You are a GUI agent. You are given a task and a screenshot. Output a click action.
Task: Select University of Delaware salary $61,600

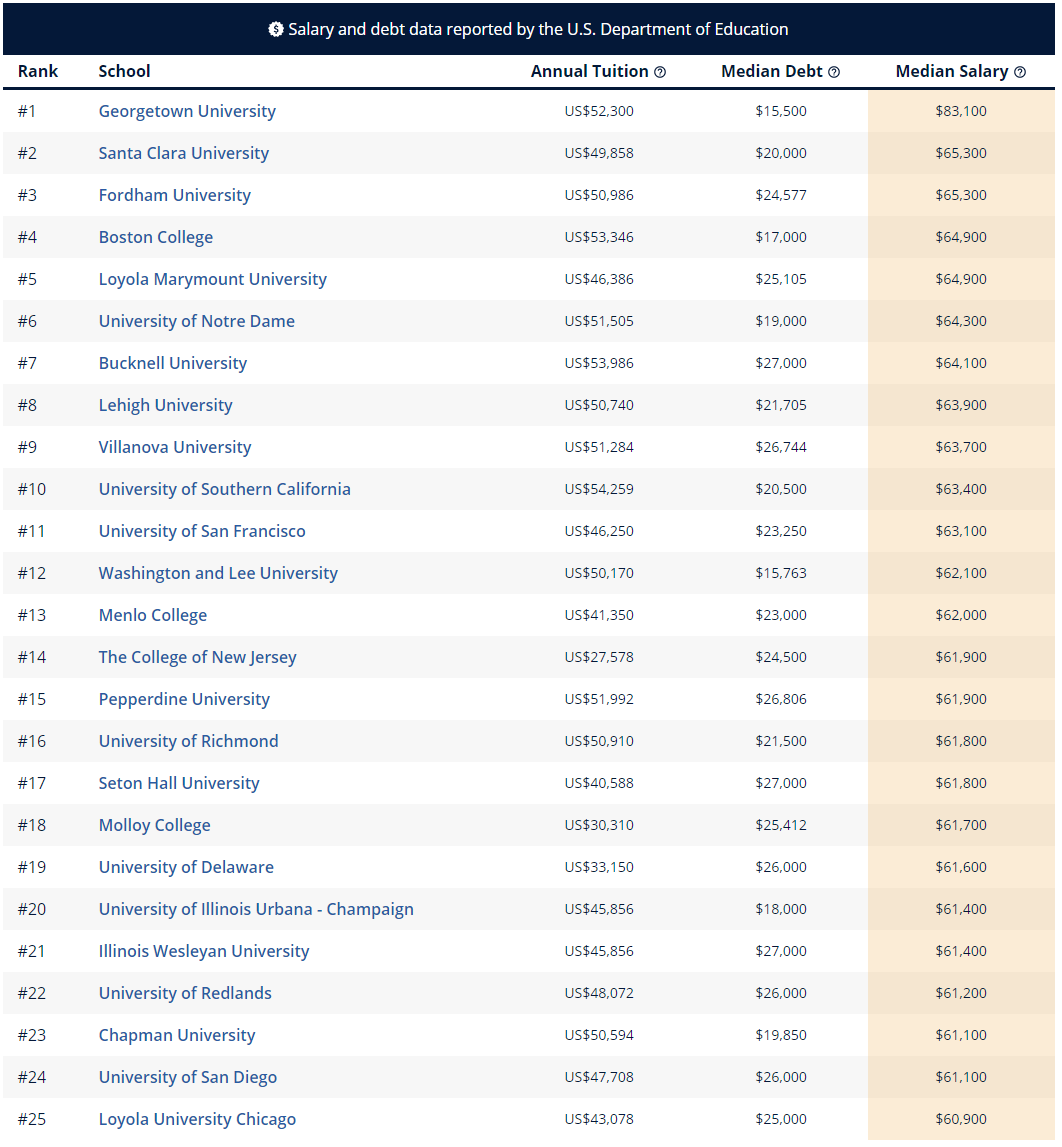point(960,868)
